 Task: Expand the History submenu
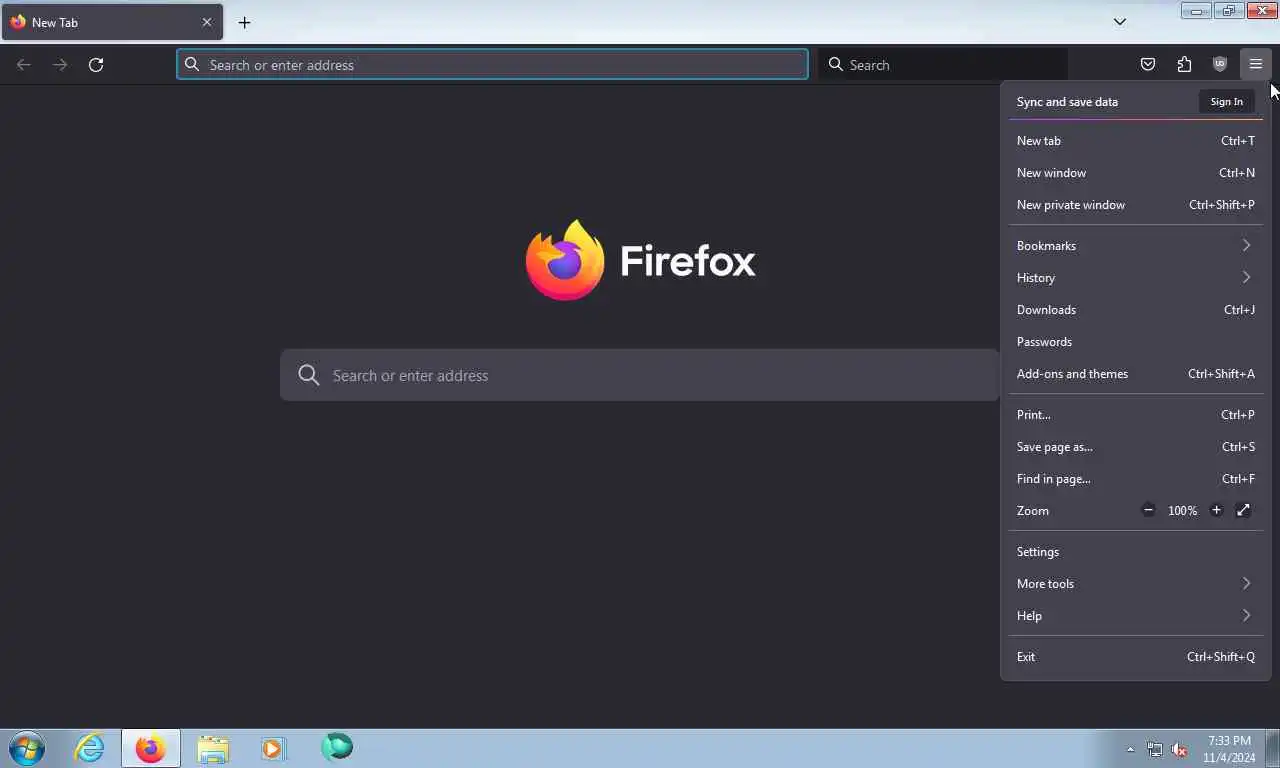tap(1135, 278)
